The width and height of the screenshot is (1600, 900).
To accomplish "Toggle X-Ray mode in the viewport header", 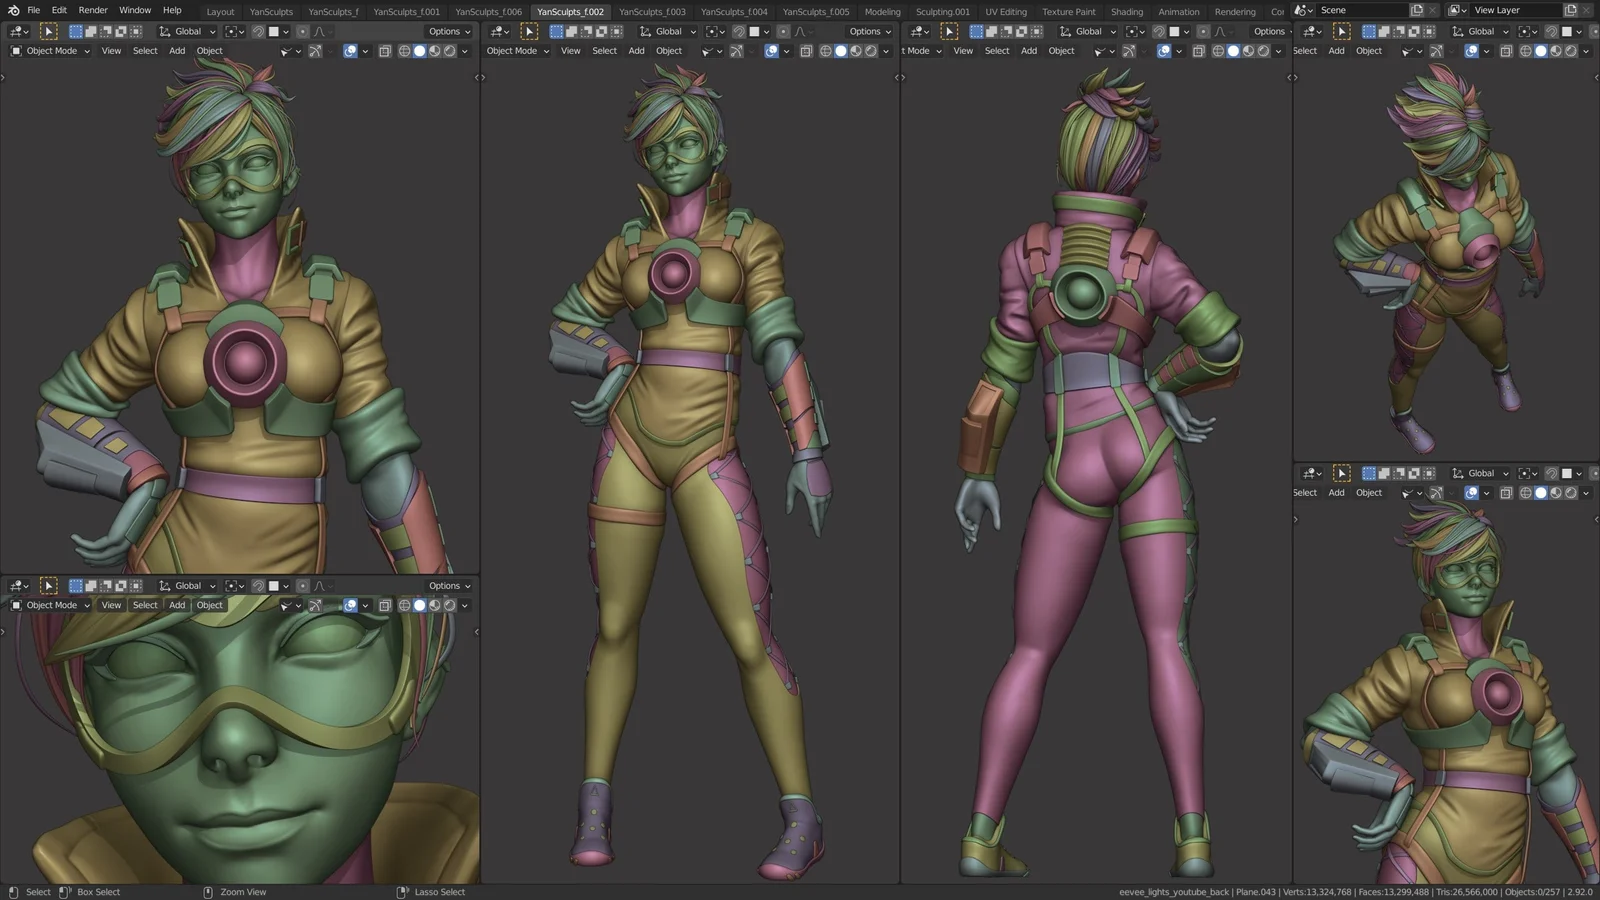I will point(385,51).
